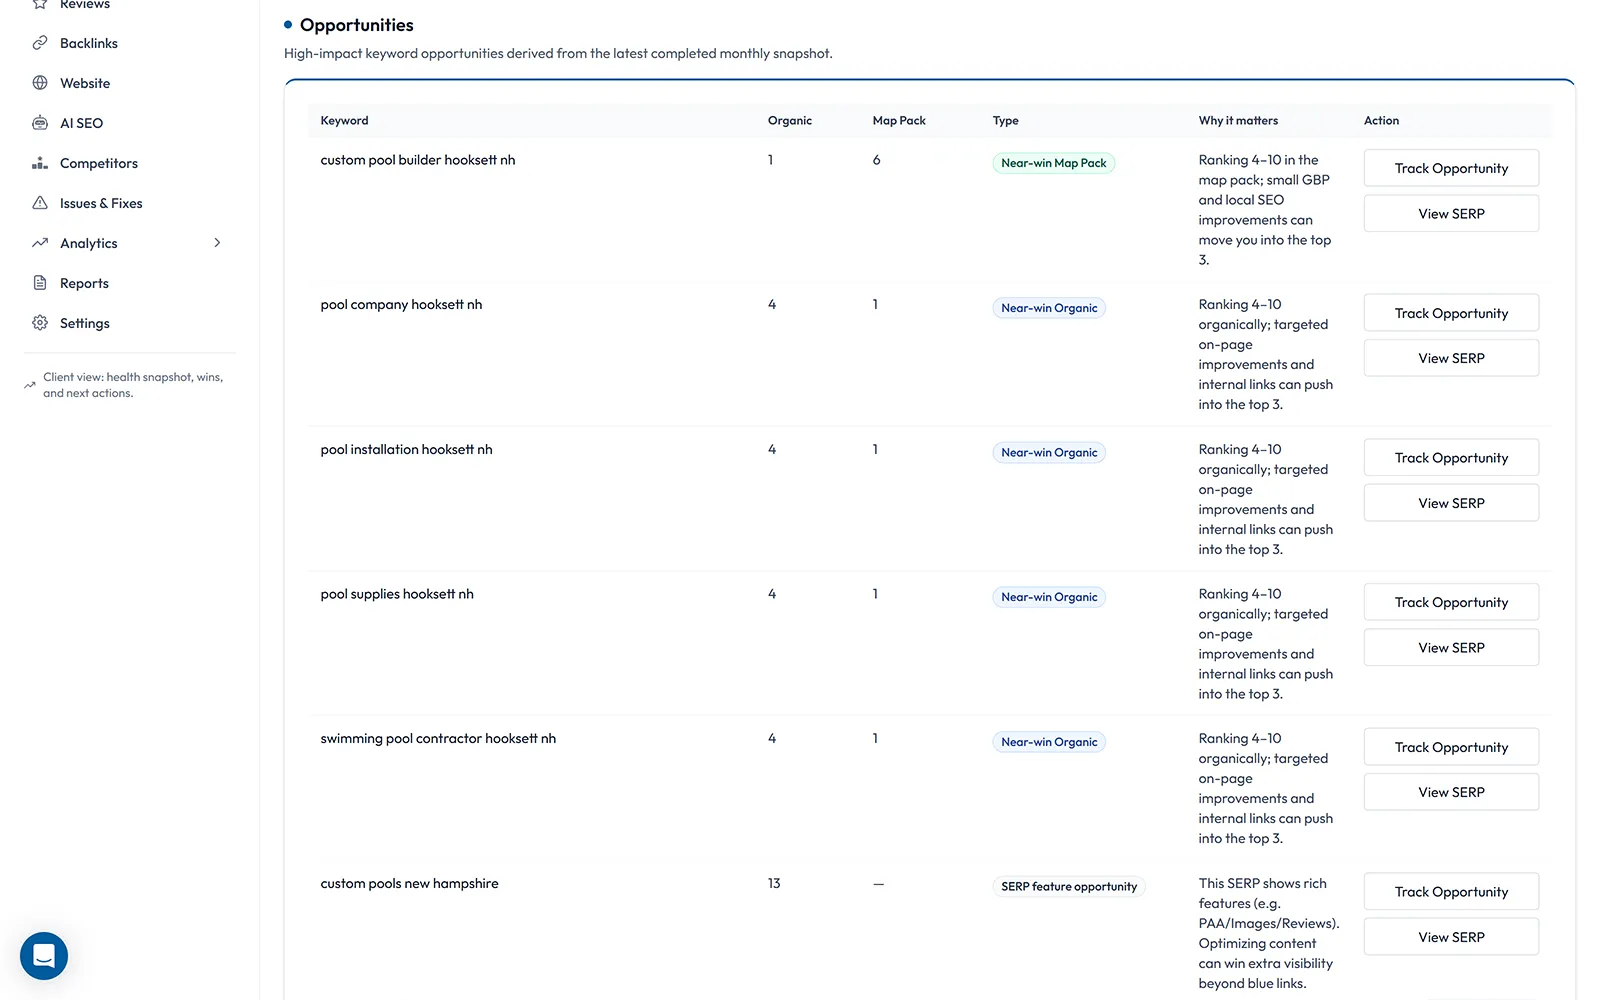Select the Competitors navigation item
The height and width of the screenshot is (1000, 1600).
tap(98, 162)
